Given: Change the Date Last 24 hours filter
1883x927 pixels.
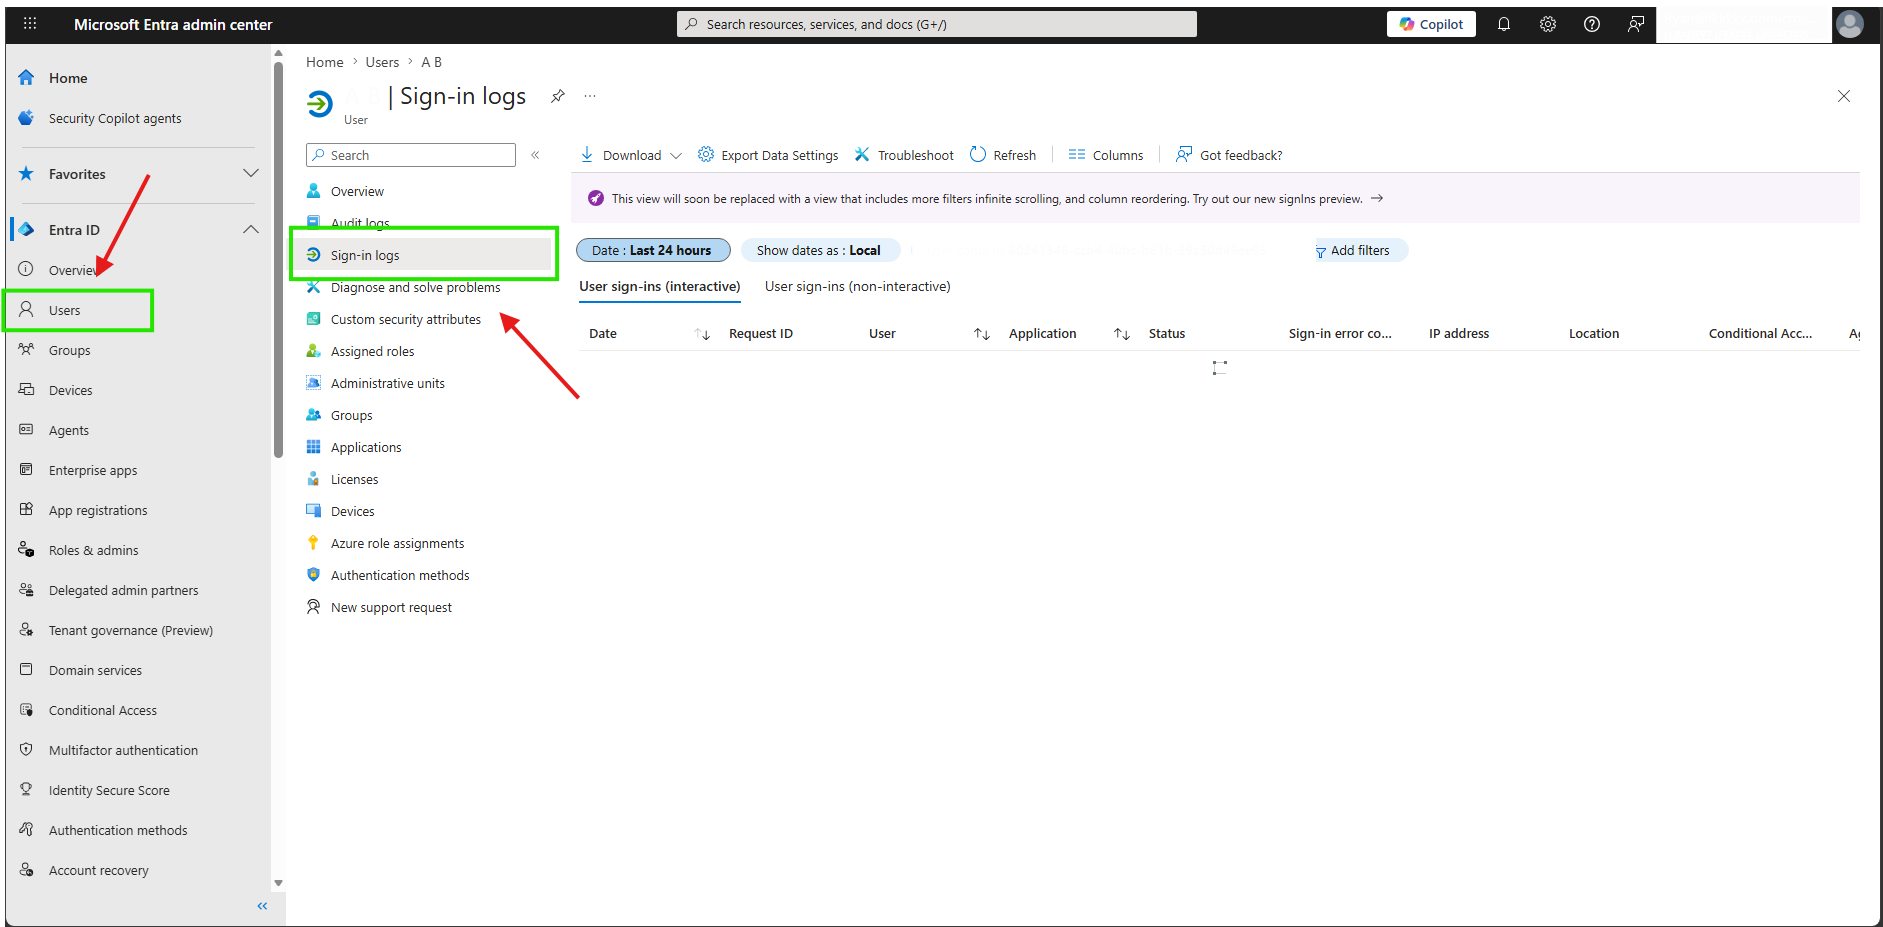Looking at the screenshot, I should 653,250.
